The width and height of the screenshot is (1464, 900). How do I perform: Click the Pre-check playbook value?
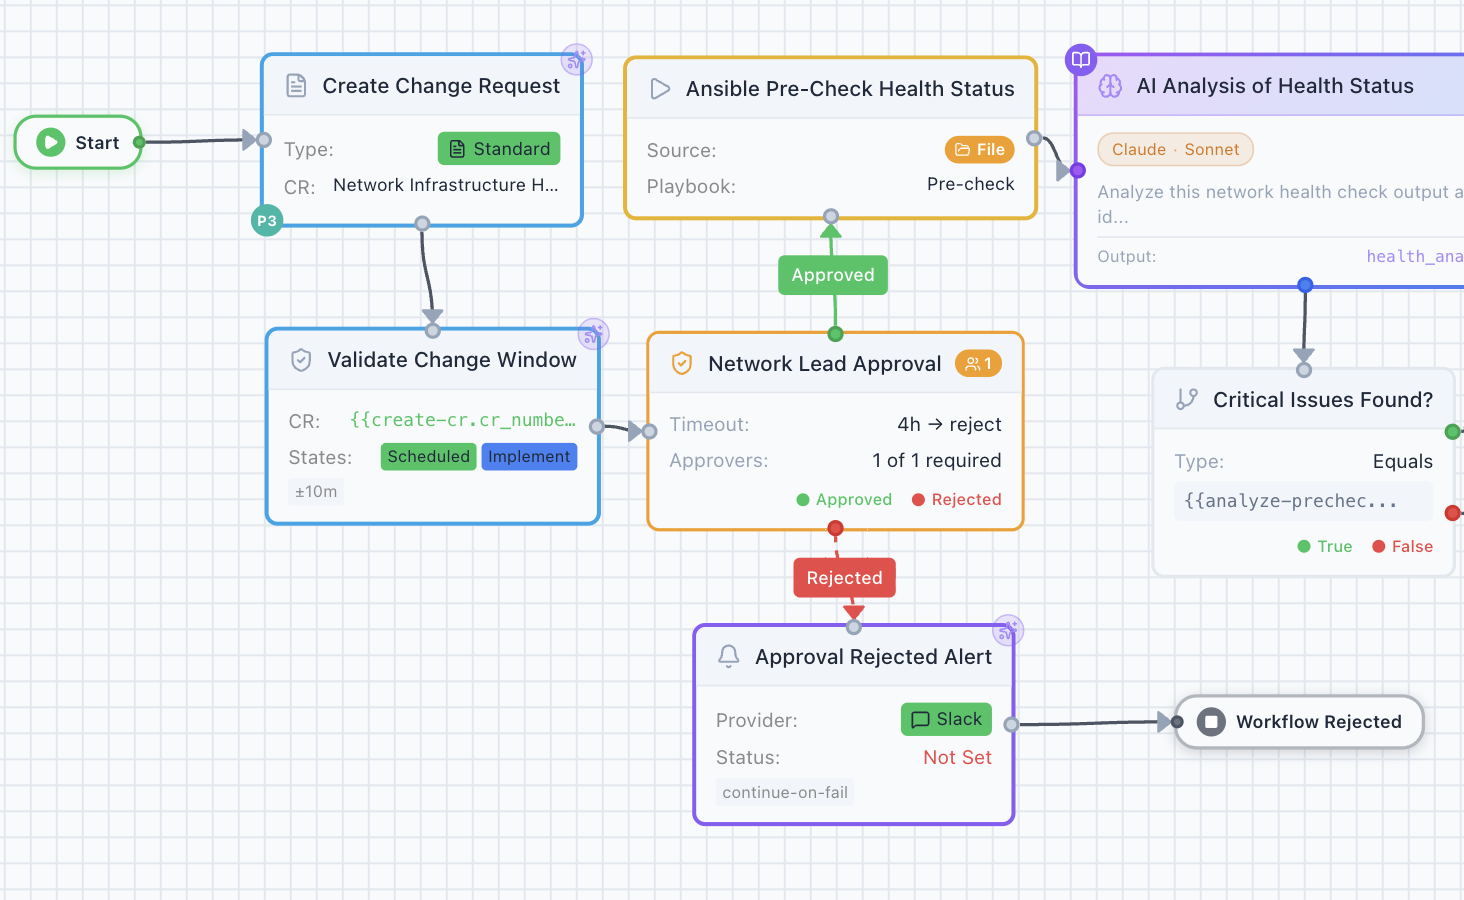click(x=970, y=184)
